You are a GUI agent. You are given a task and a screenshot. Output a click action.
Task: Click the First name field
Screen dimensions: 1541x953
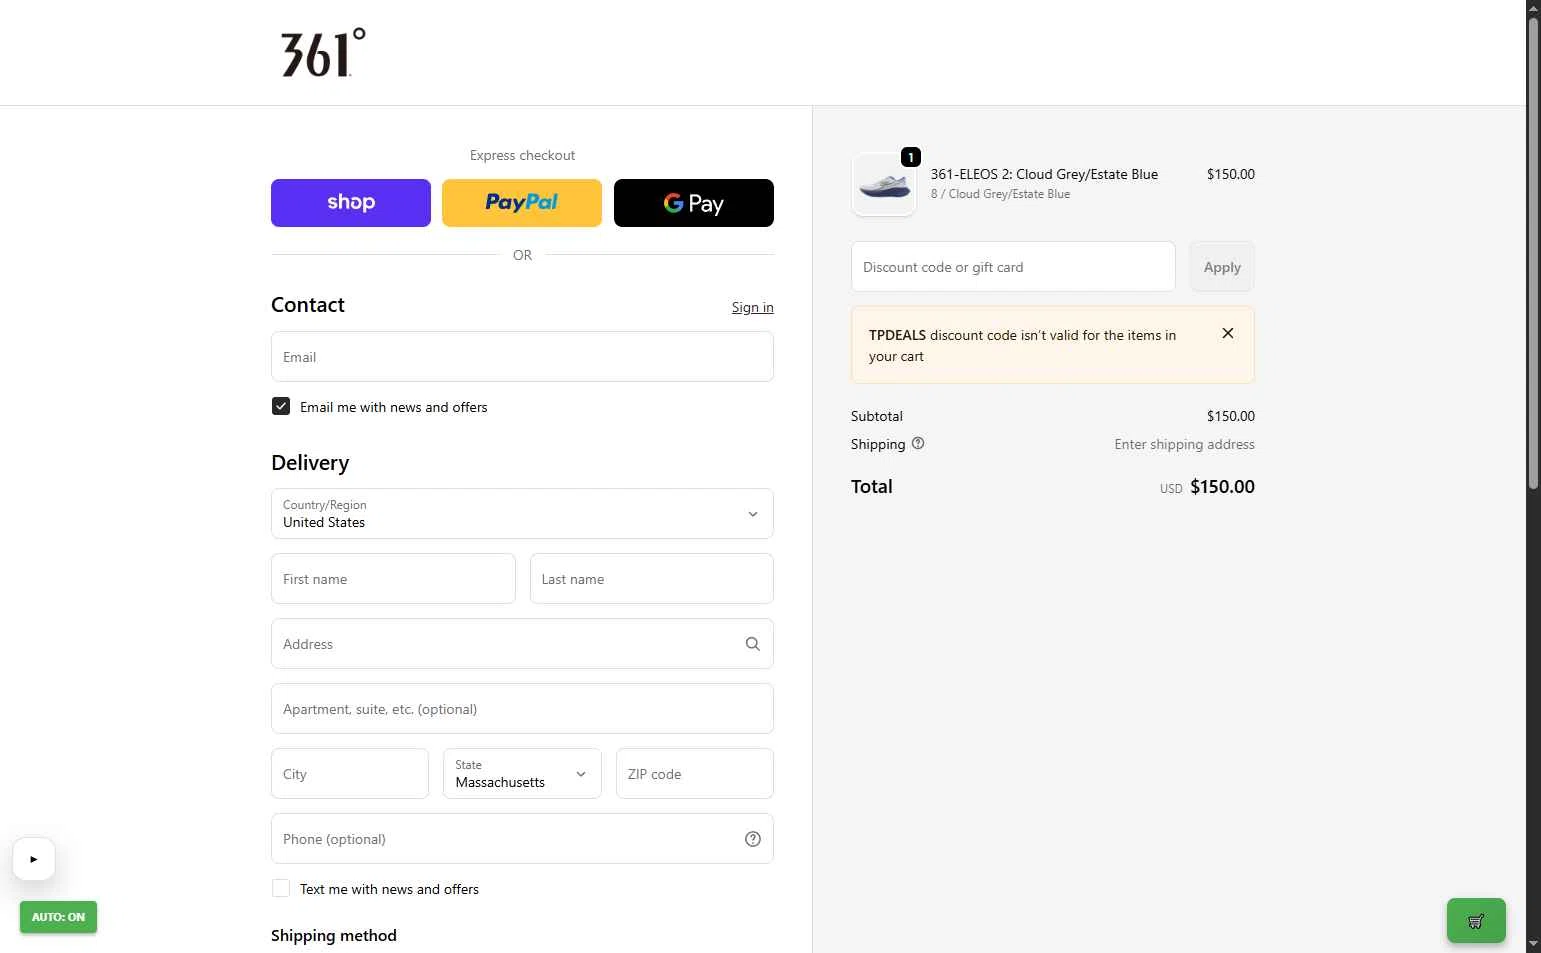pos(393,579)
